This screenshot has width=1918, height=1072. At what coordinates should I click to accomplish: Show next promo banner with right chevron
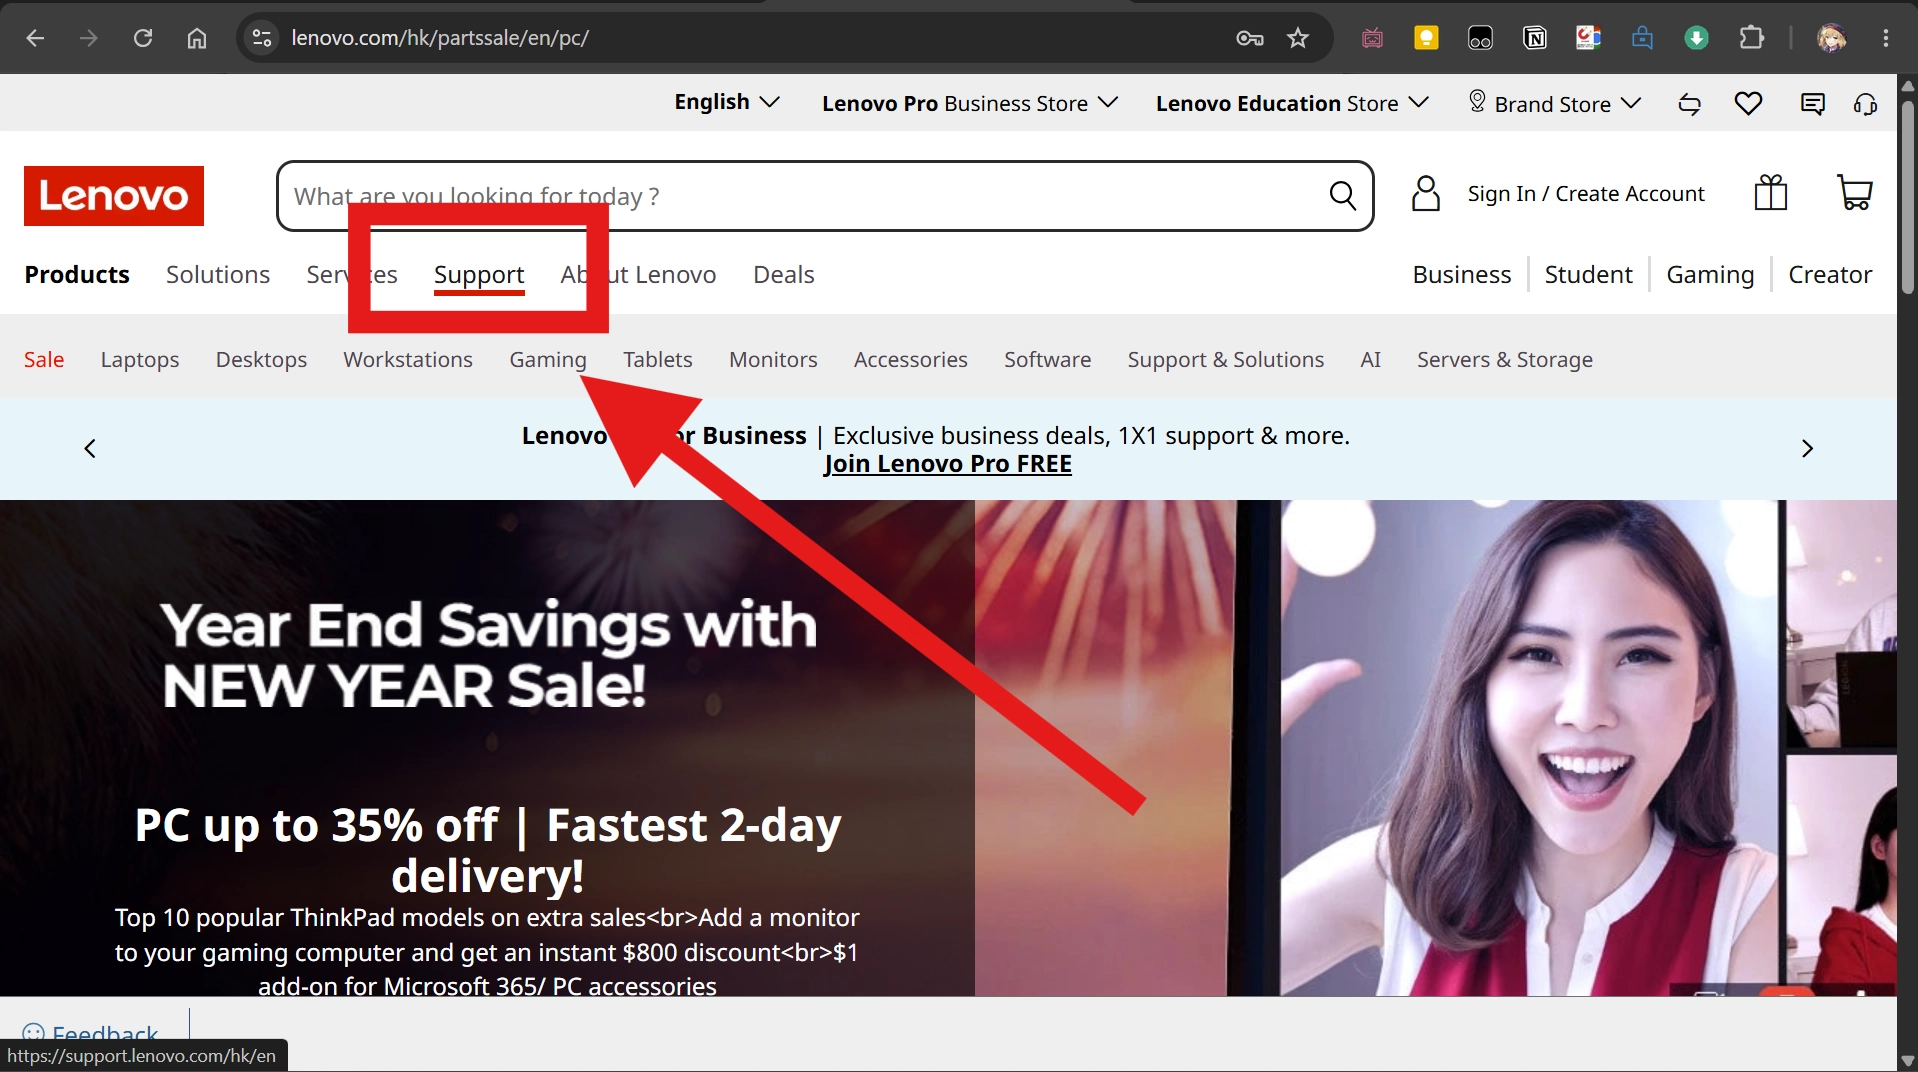click(x=1807, y=448)
